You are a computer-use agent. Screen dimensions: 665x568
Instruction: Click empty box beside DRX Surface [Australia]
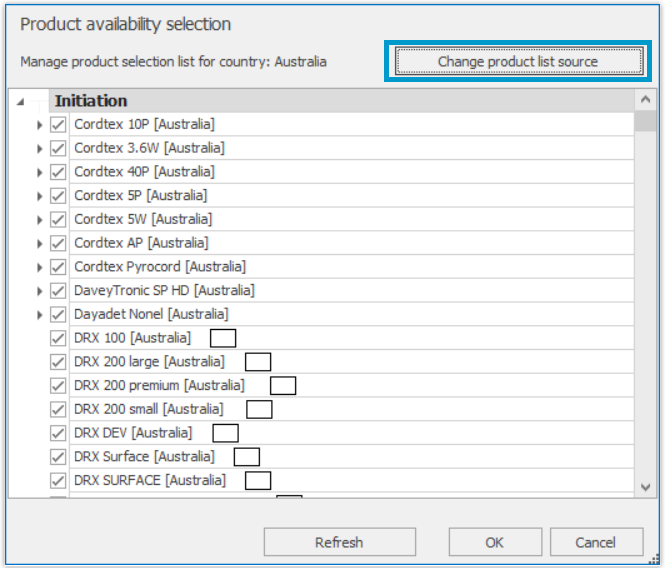247,457
